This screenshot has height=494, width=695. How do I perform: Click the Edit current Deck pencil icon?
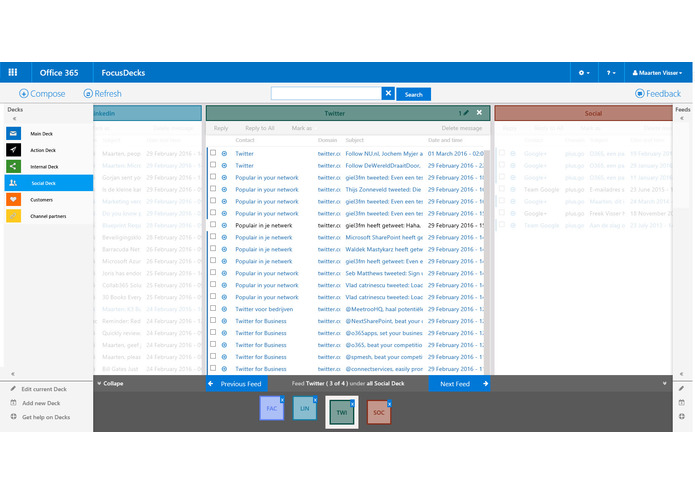(13, 389)
